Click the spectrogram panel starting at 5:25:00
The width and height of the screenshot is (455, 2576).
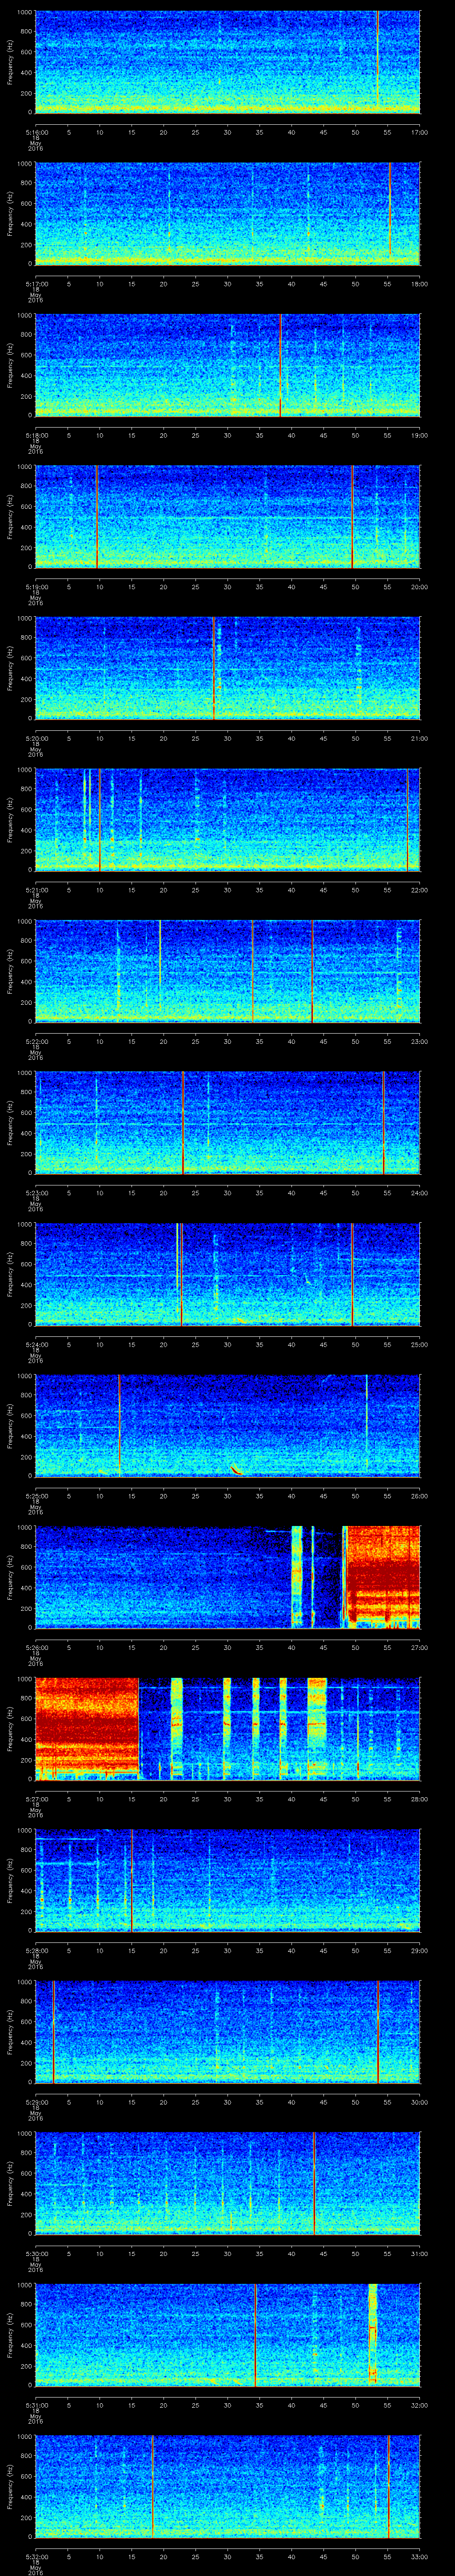click(227, 1427)
